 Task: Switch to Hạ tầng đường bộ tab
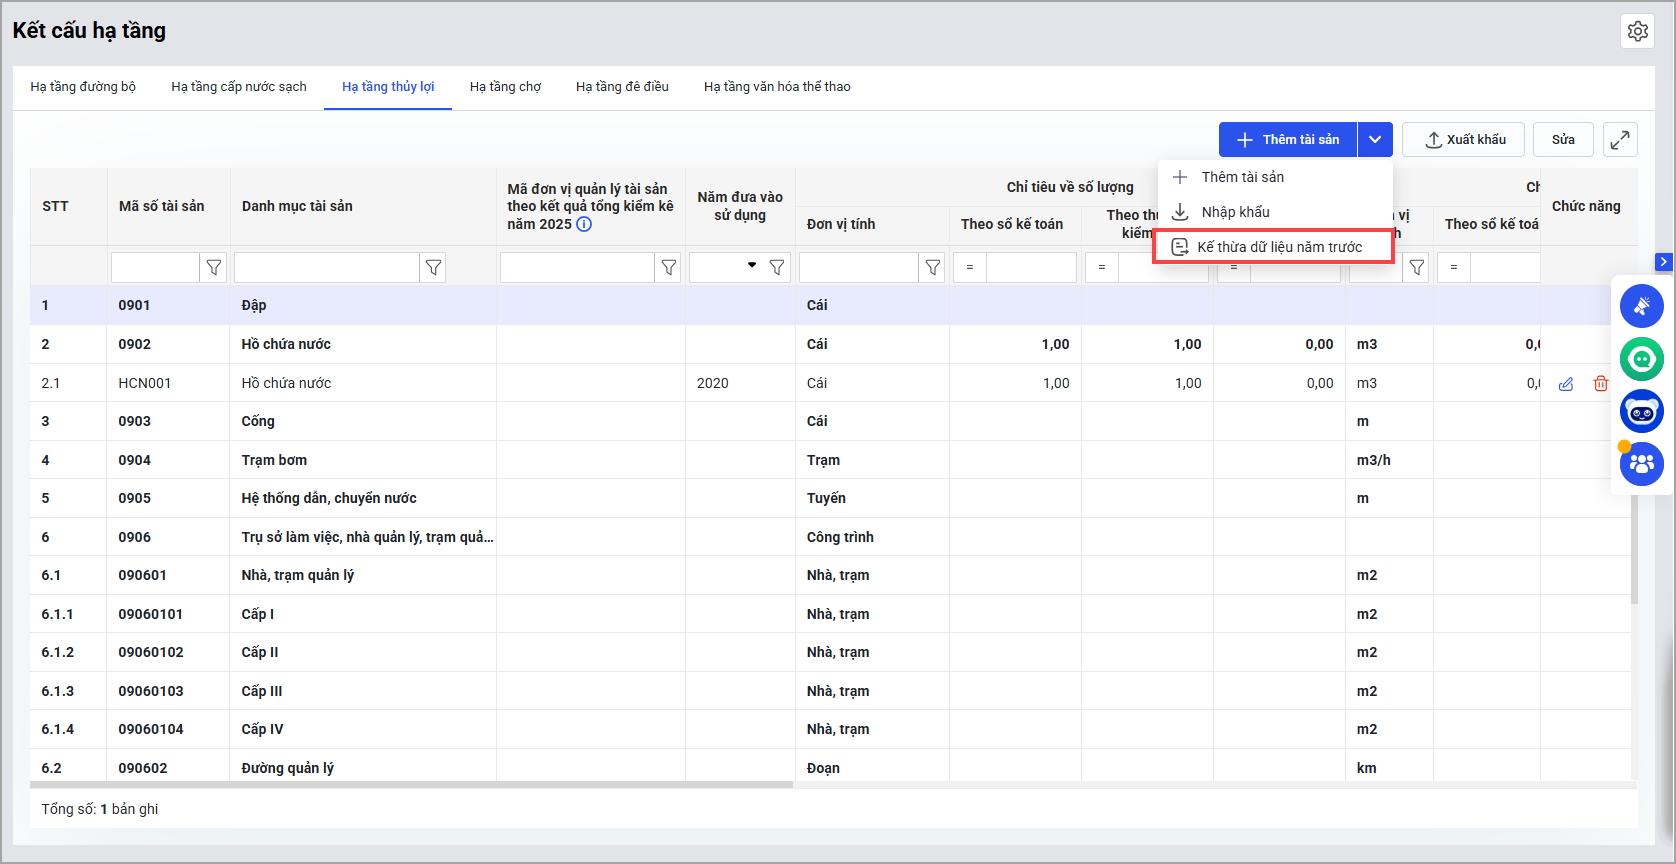(x=83, y=87)
